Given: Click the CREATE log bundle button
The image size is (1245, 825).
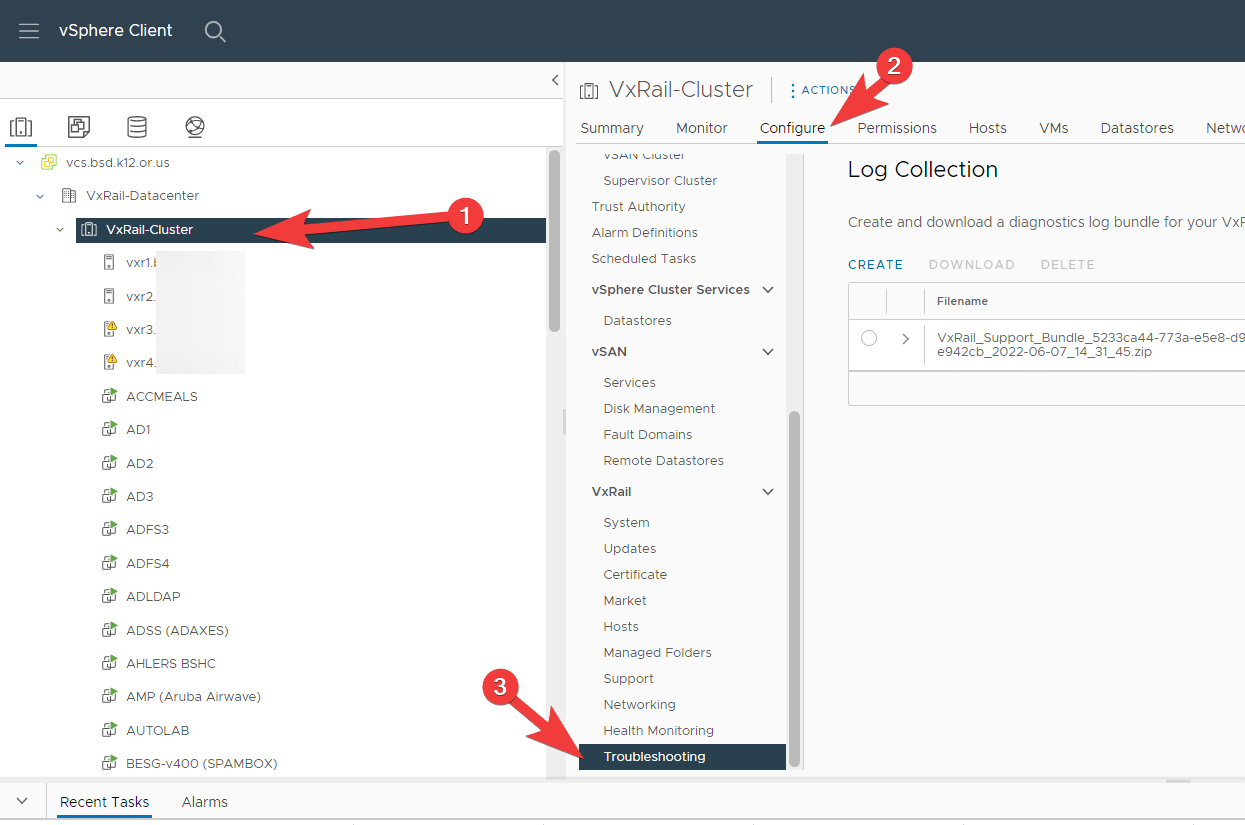Looking at the screenshot, I should (x=875, y=264).
